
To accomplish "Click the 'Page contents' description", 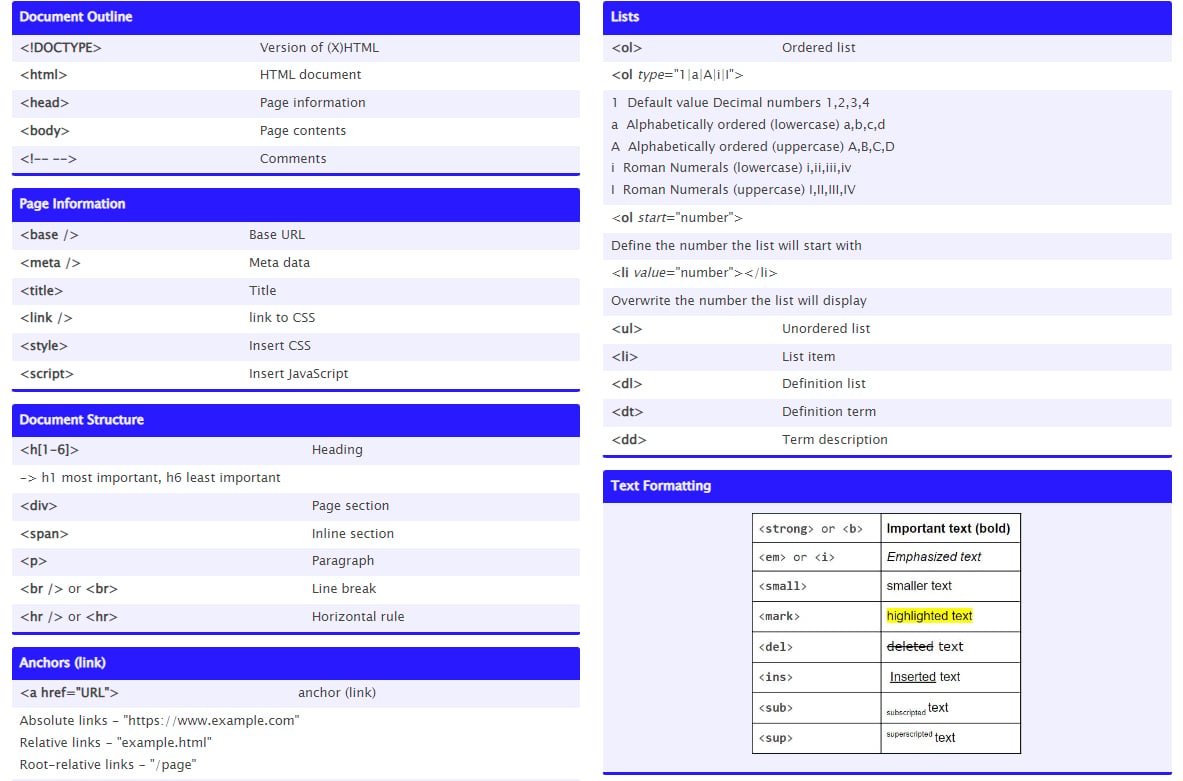I will pyautogui.click(x=303, y=131).
